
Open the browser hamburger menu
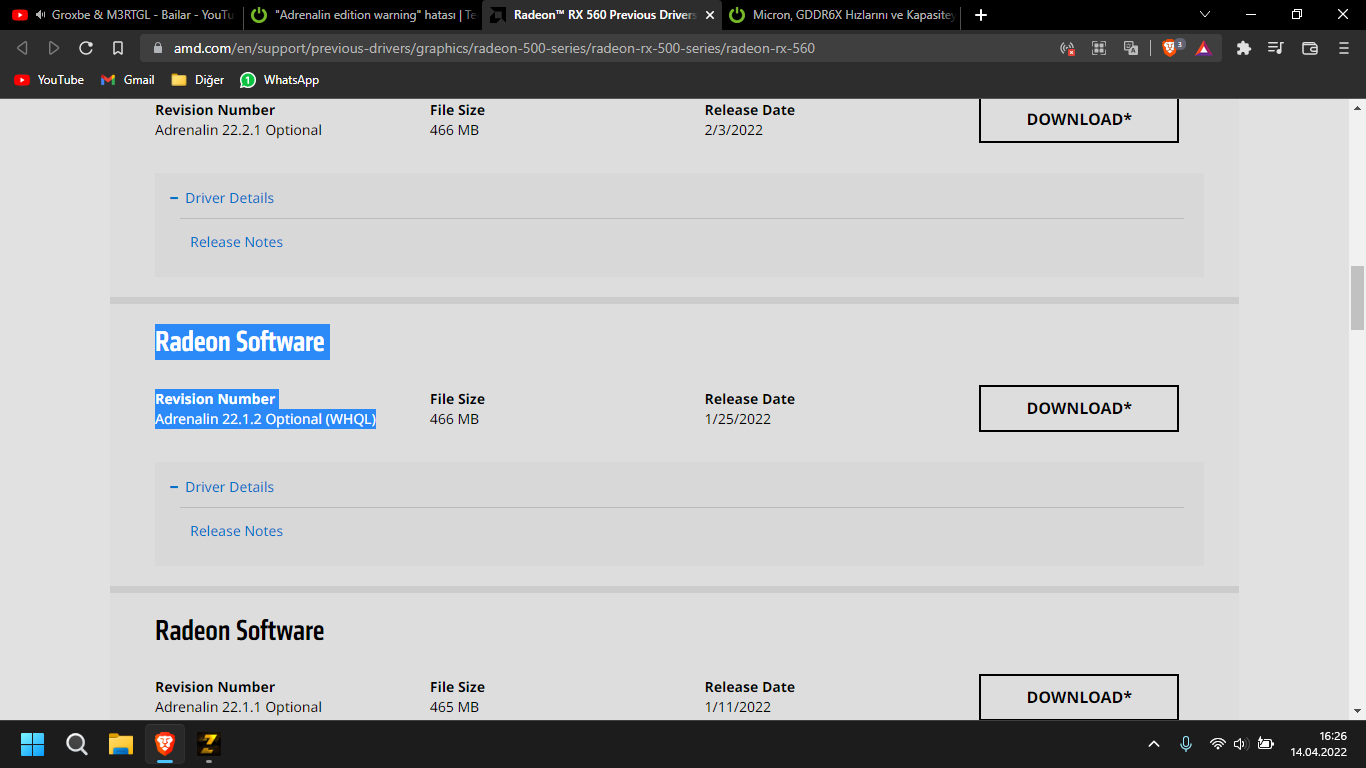(x=1342, y=48)
